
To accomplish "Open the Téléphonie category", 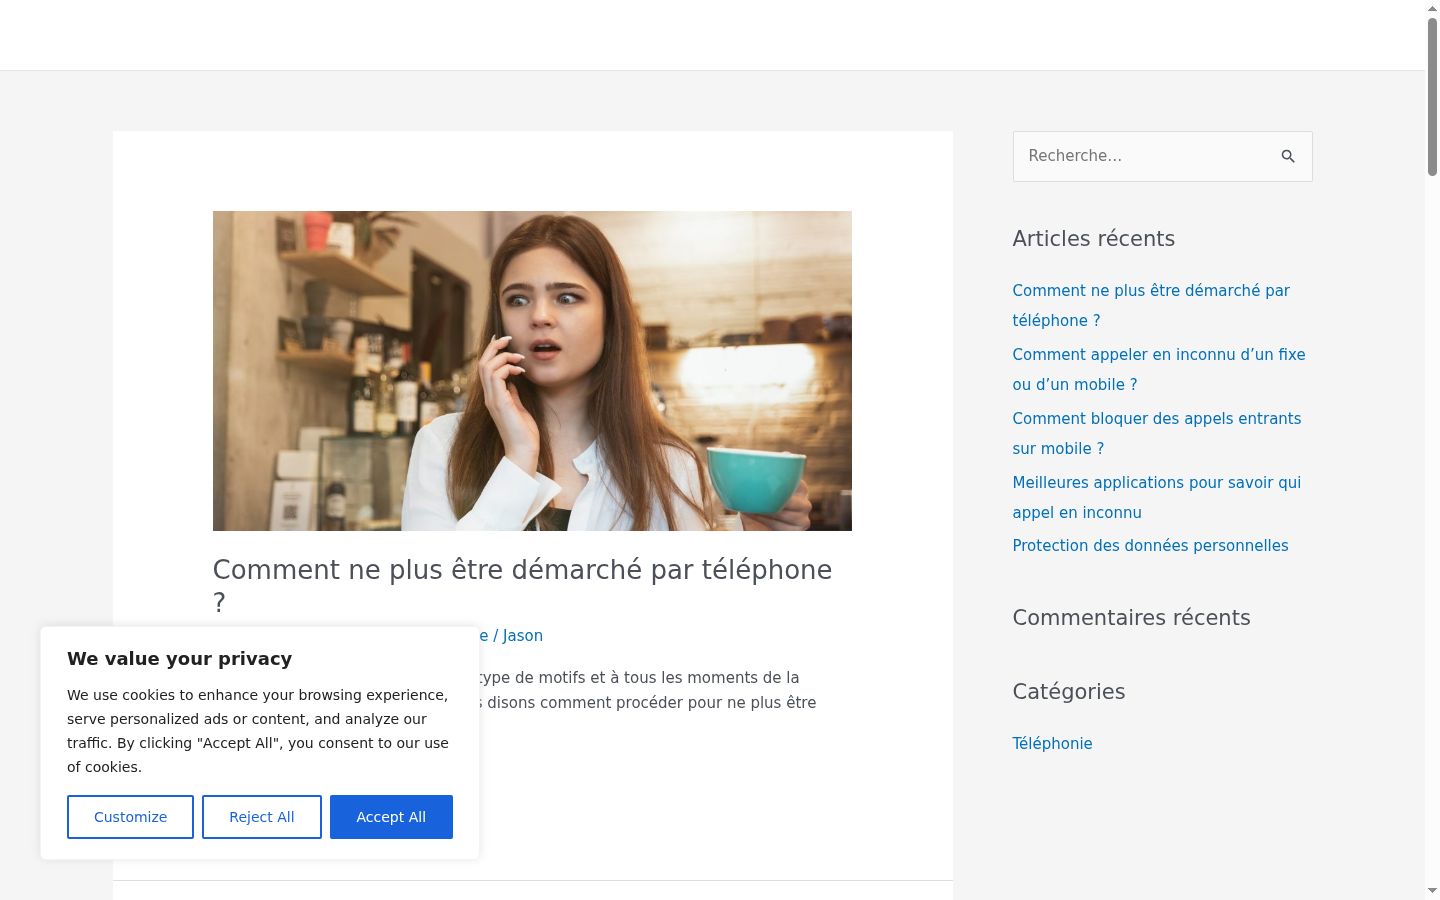I will tap(1052, 743).
